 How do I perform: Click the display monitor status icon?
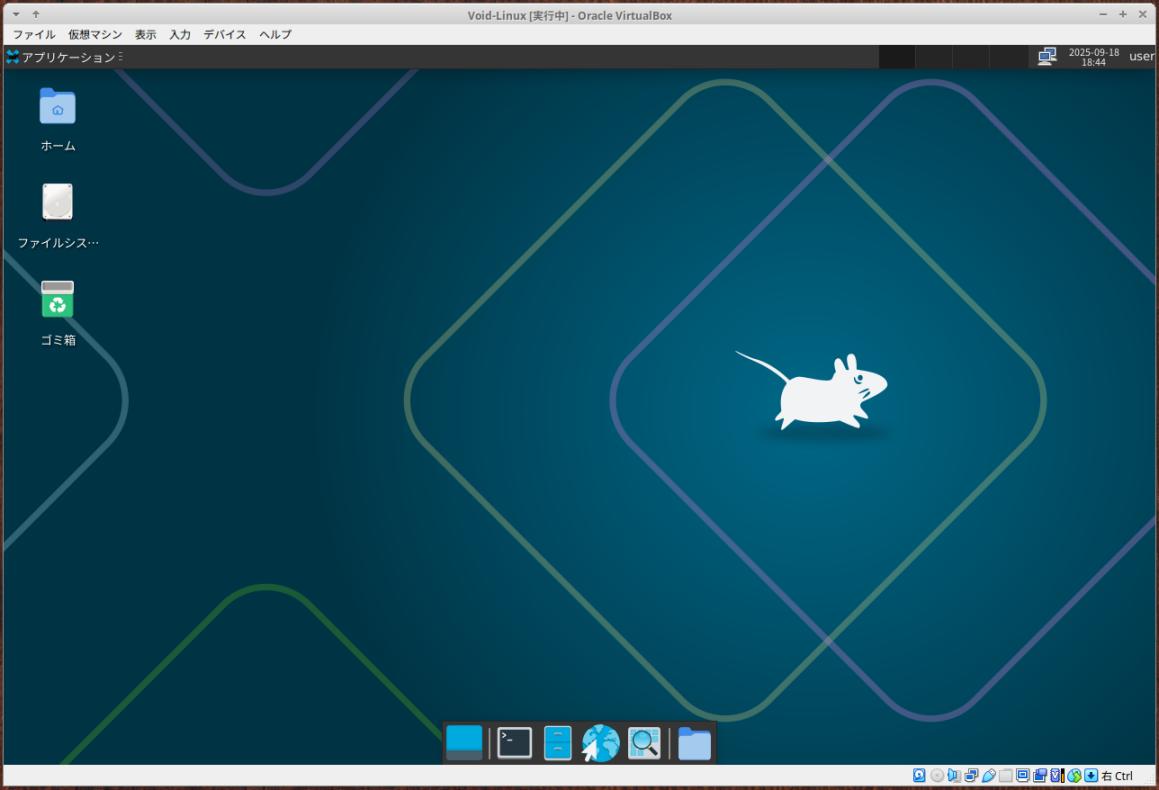[1022, 775]
